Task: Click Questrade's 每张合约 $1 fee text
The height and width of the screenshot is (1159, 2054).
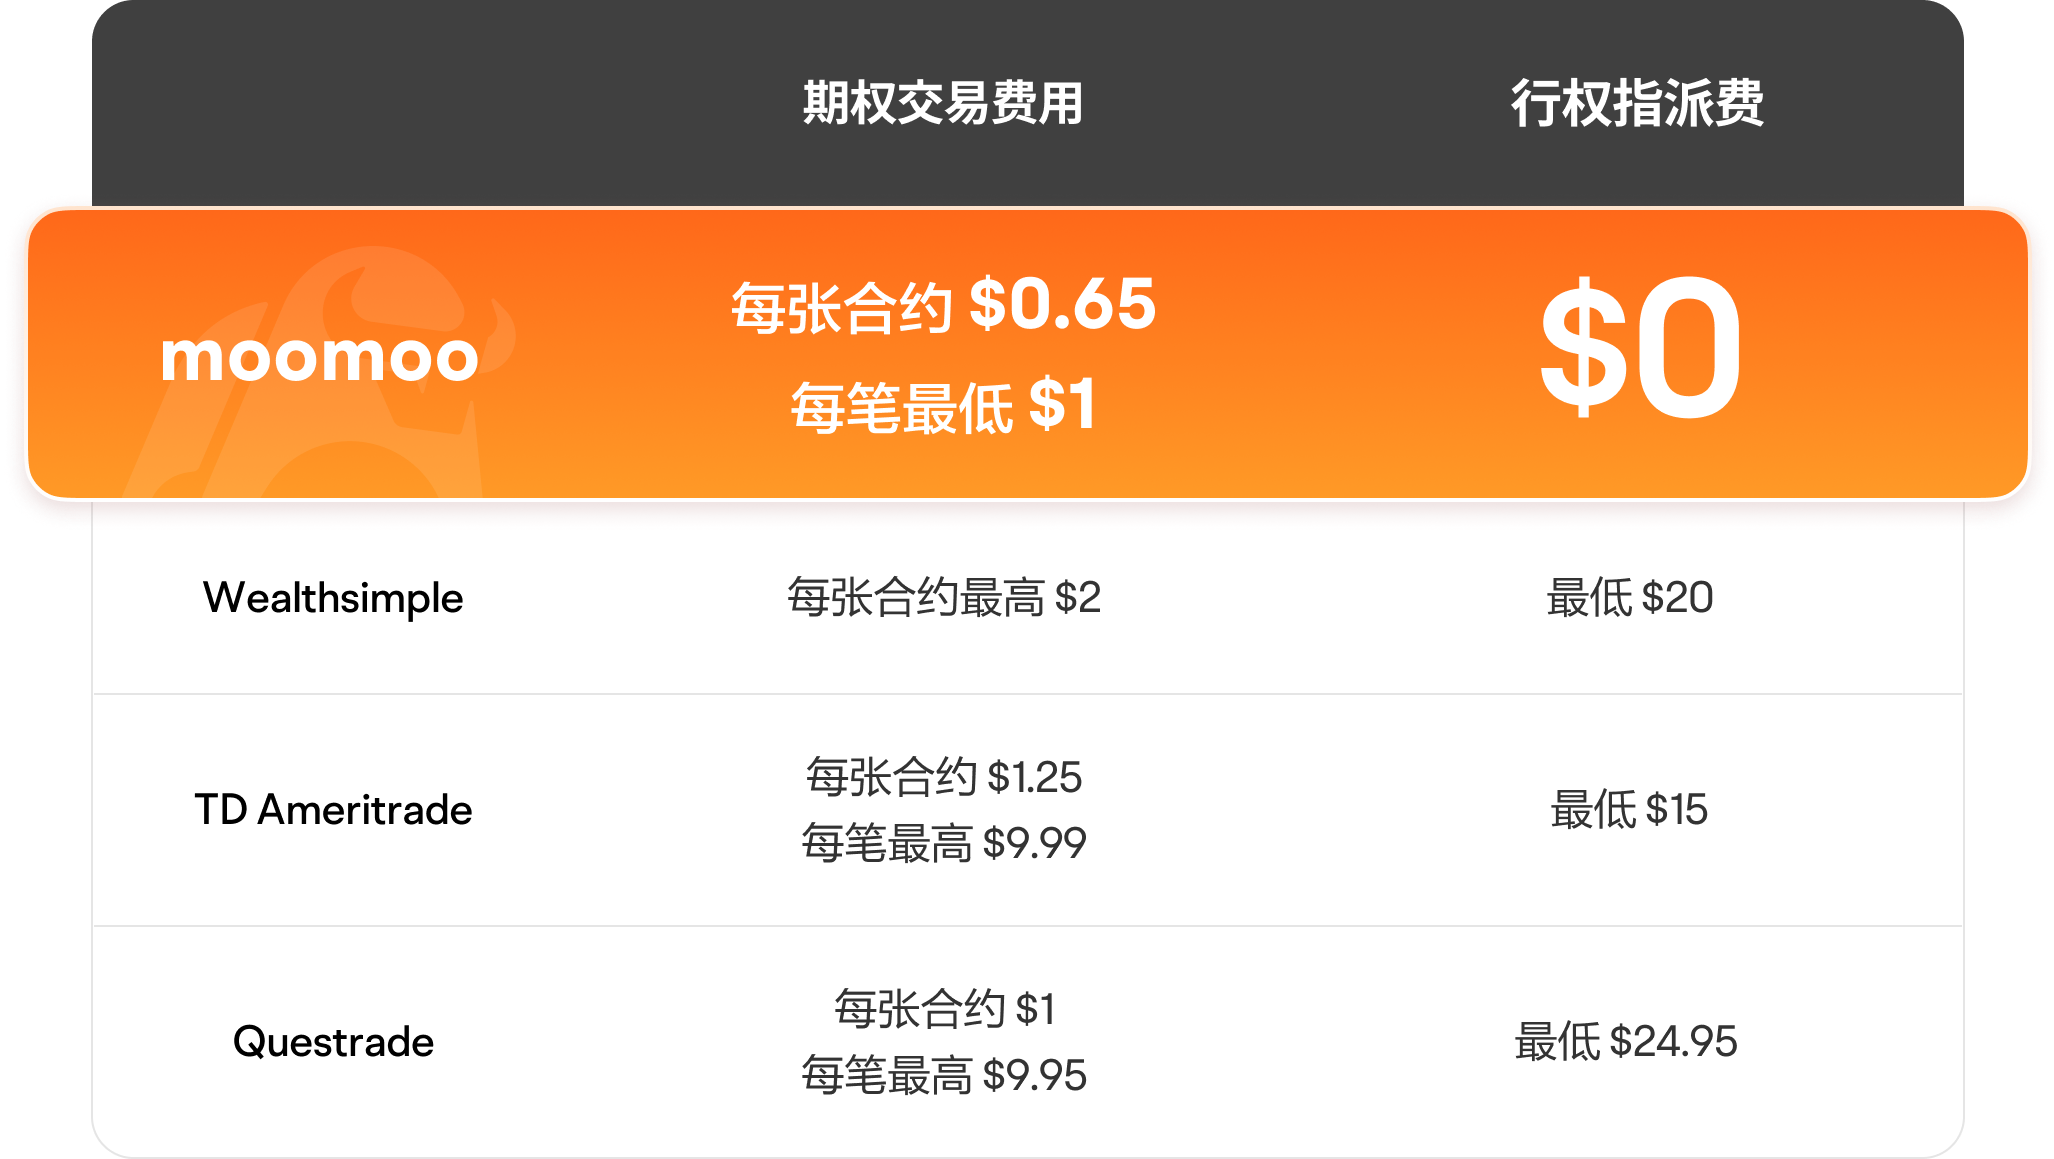Action: pyautogui.click(x=944, y=1009)
